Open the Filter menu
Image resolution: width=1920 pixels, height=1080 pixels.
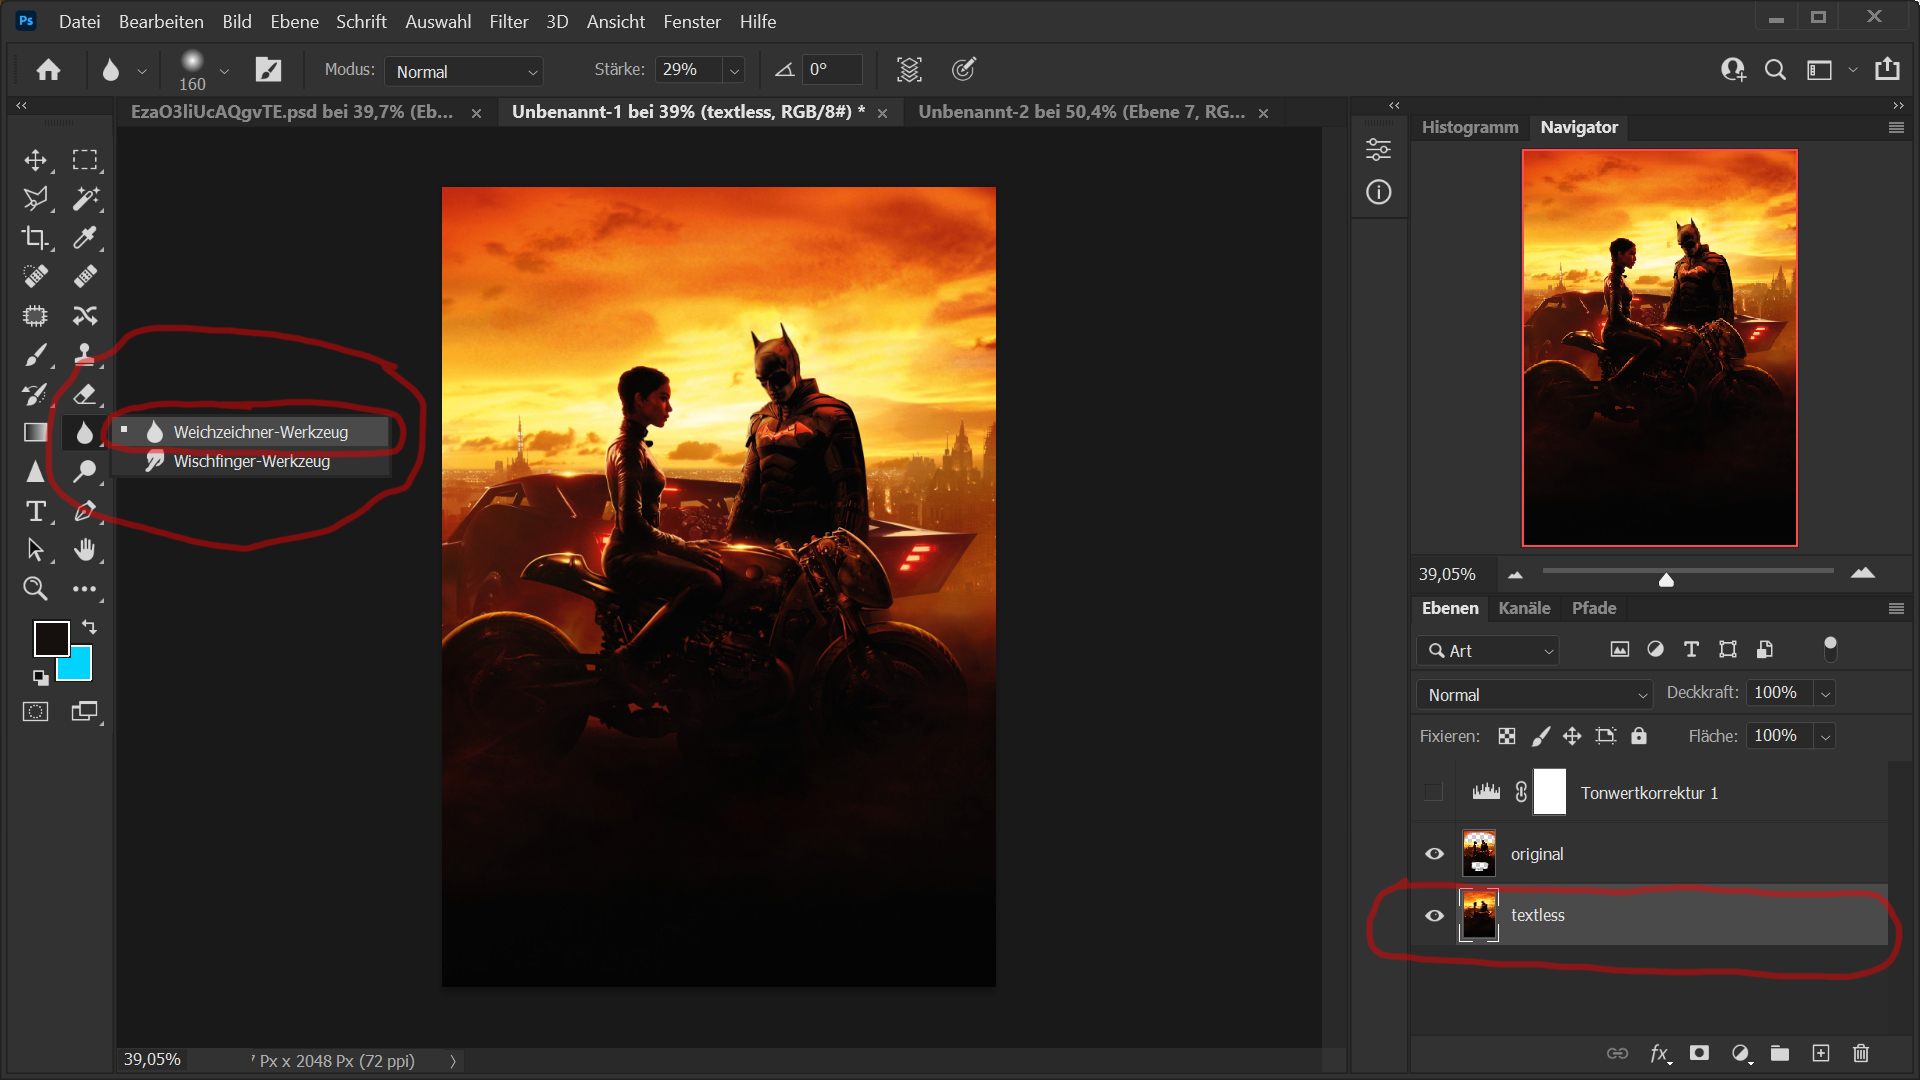tap(508, 21)
